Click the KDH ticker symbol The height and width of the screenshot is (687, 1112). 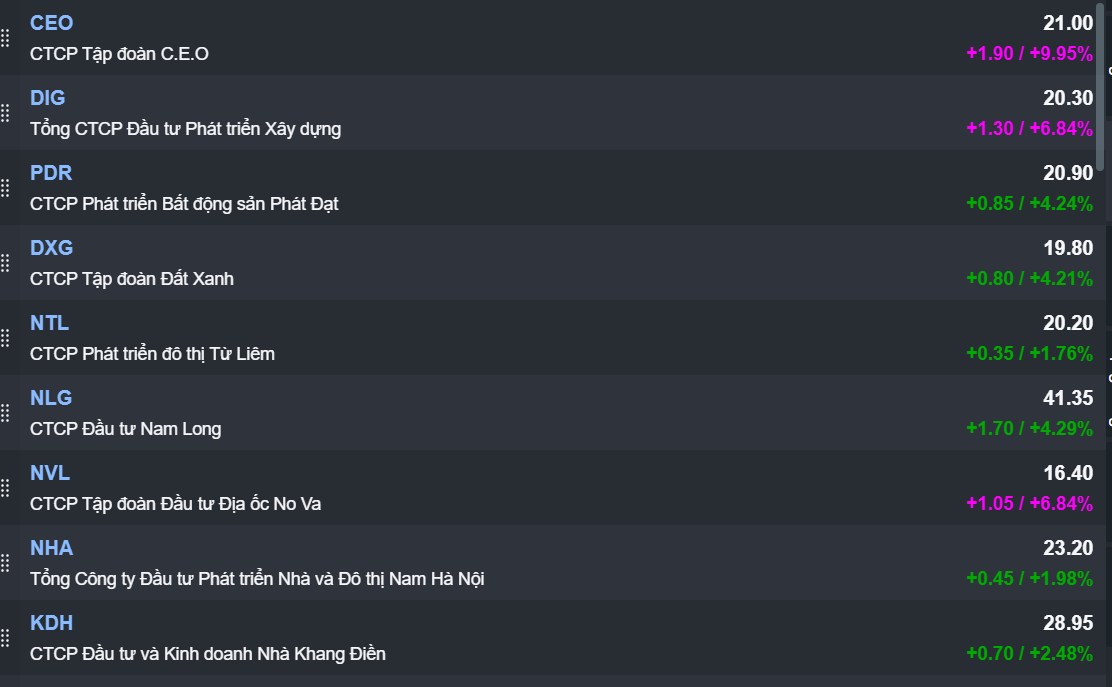(51, 623)
